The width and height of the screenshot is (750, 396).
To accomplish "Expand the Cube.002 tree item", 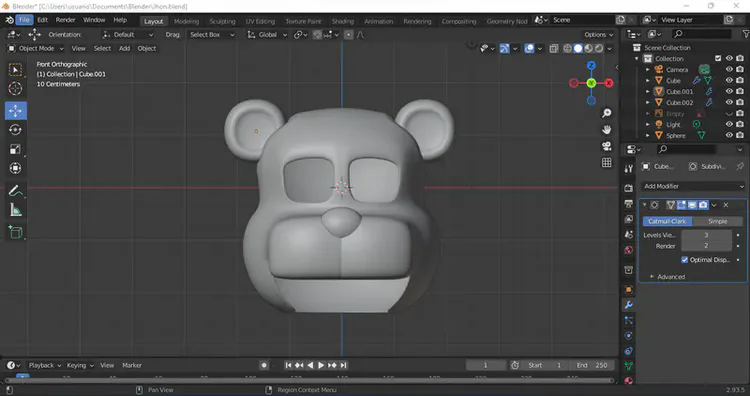I will click(648, 102).
